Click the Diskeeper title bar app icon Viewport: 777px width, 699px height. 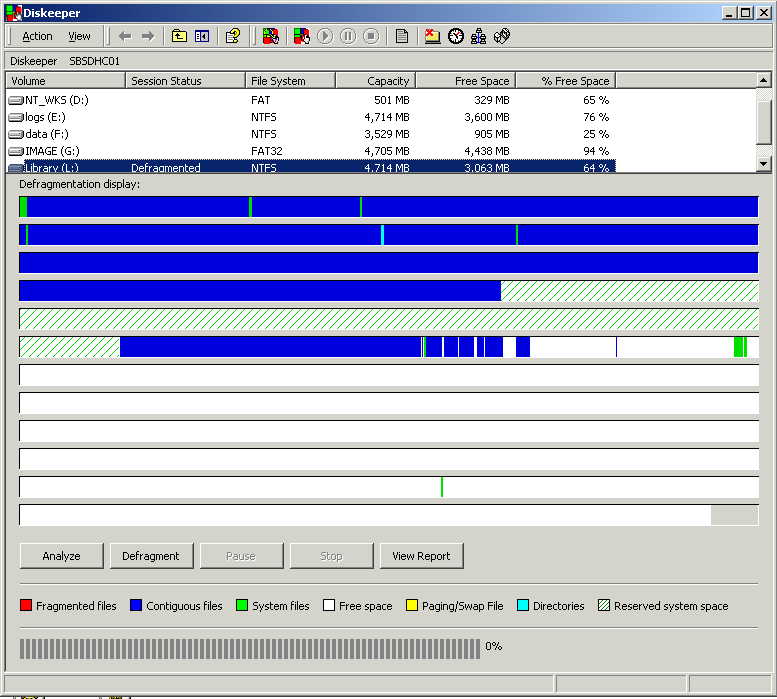pyautogui.click(x=13, y=12)
